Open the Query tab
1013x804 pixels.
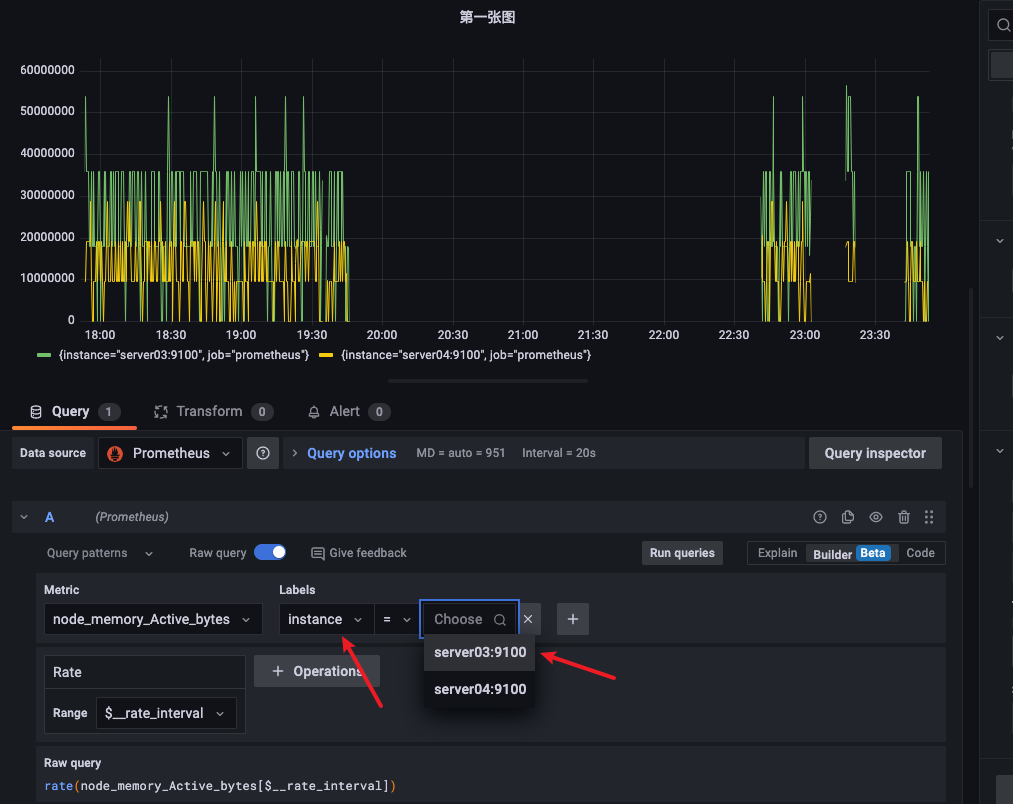tap(74, 412)
